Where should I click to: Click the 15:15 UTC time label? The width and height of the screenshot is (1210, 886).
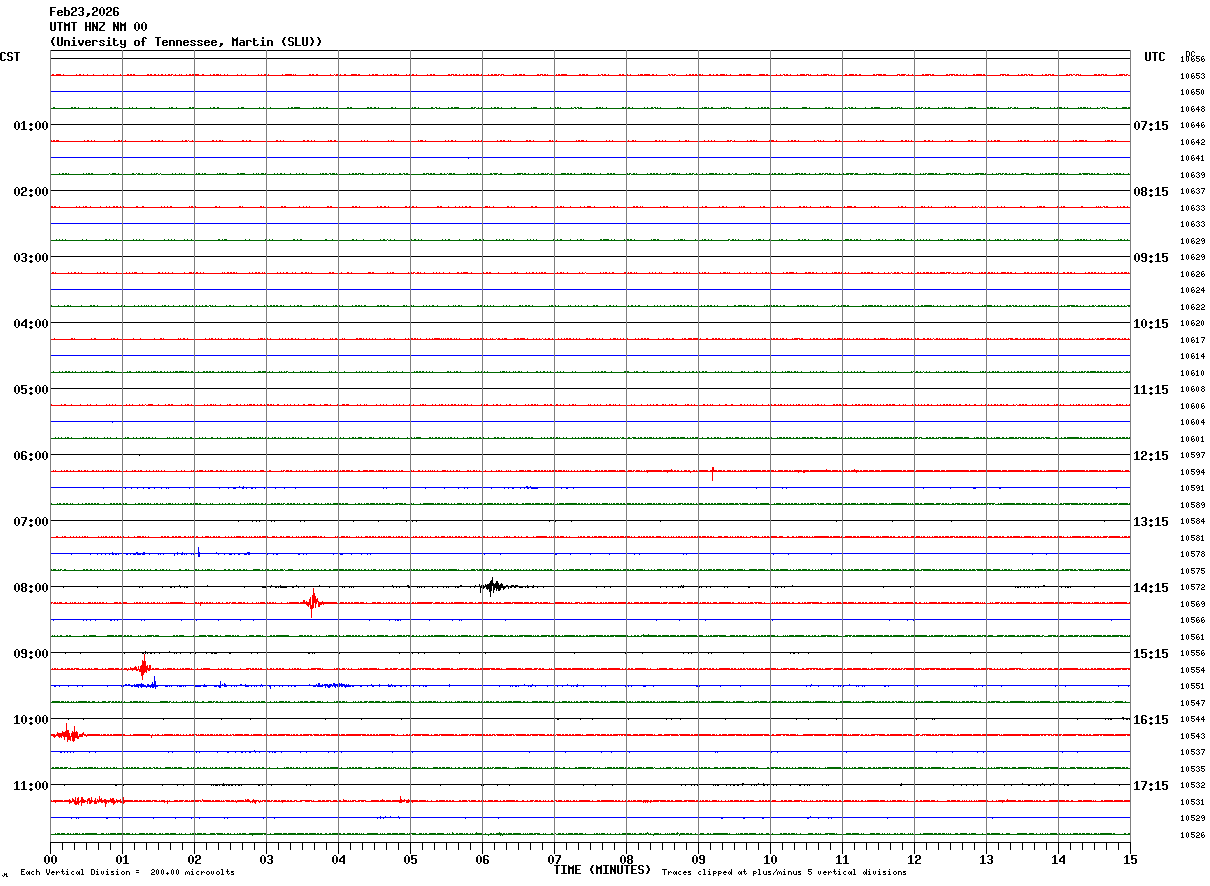click(x=1151, y=654)
